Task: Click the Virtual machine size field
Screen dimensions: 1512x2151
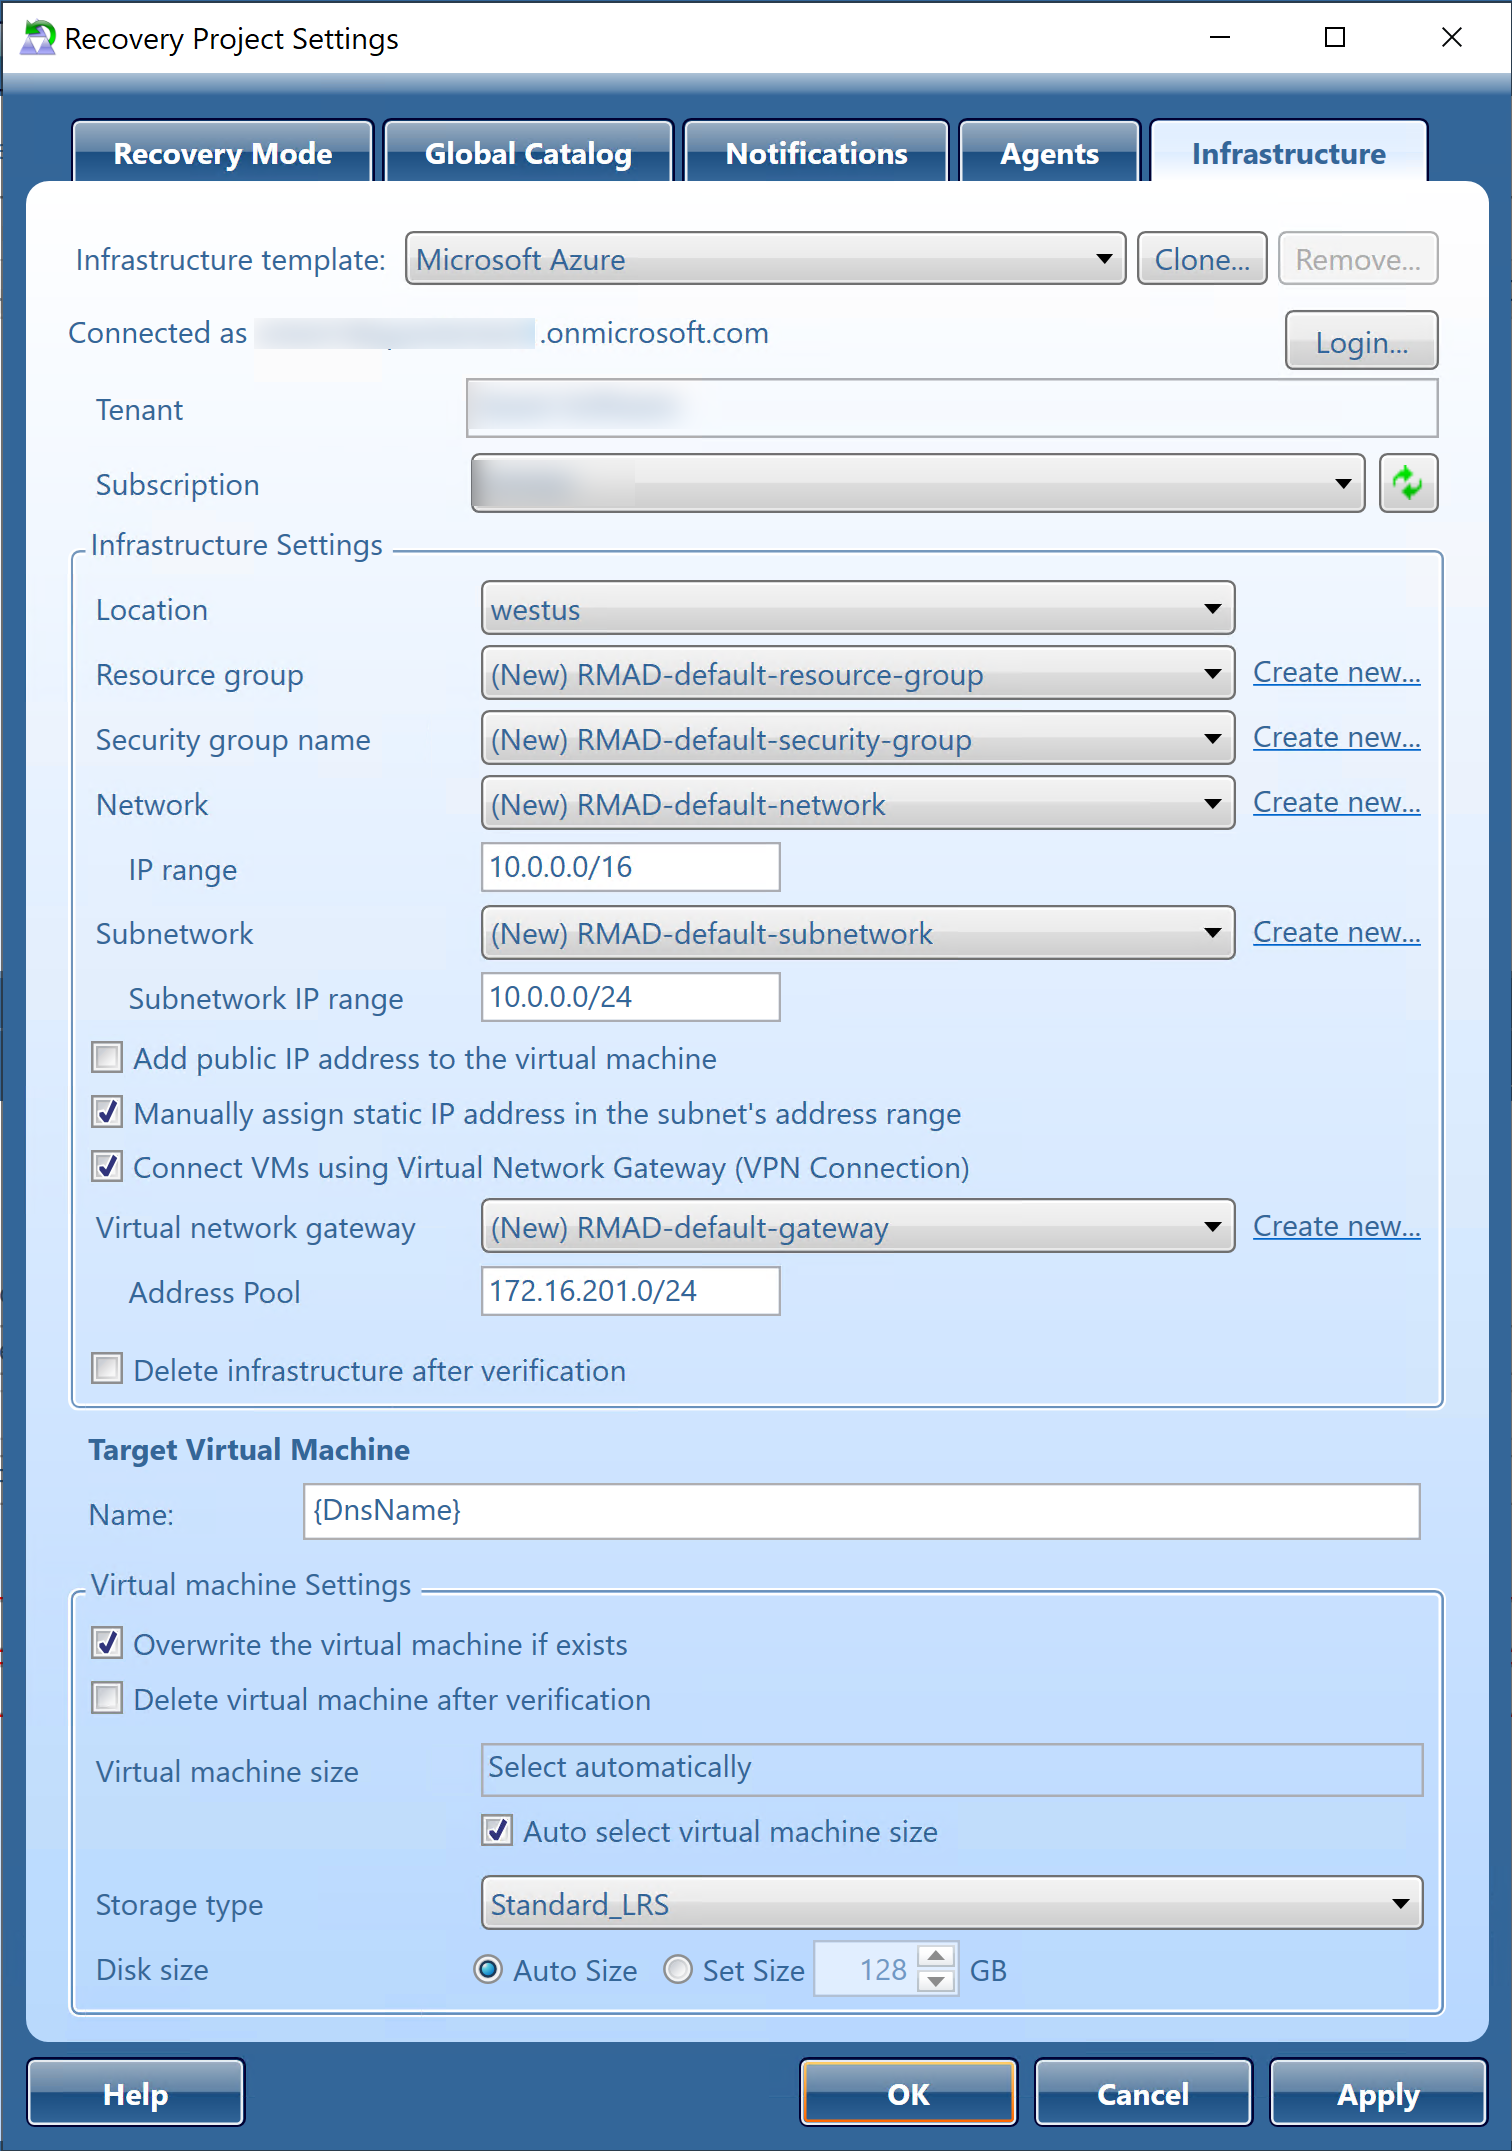Action: click(952, 1770)
